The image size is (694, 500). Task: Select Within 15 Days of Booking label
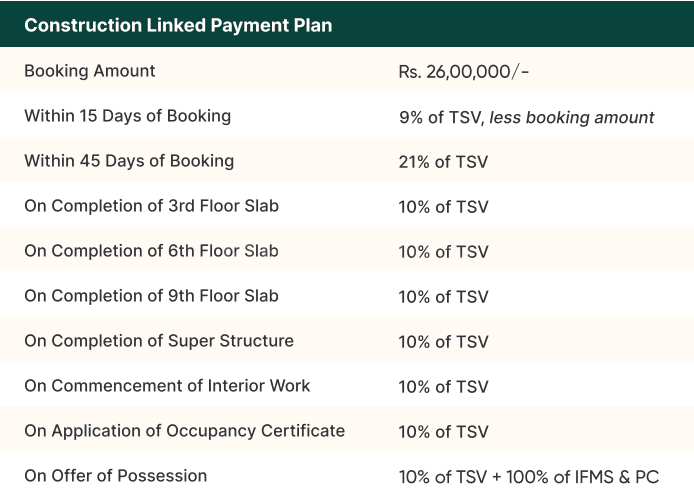pos(127,116)
